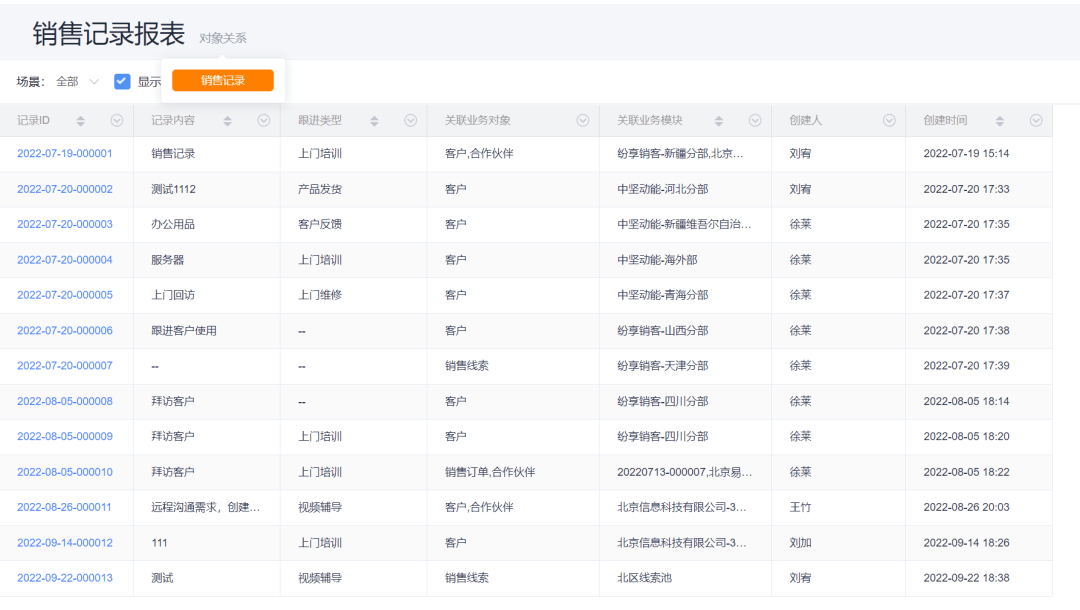Image resolution: width=1080 pixels, height=610 pixels.
Task: Click the 2022-09-22 18:38 creation time
Action: pyautogui.click(x=966, y=578)
